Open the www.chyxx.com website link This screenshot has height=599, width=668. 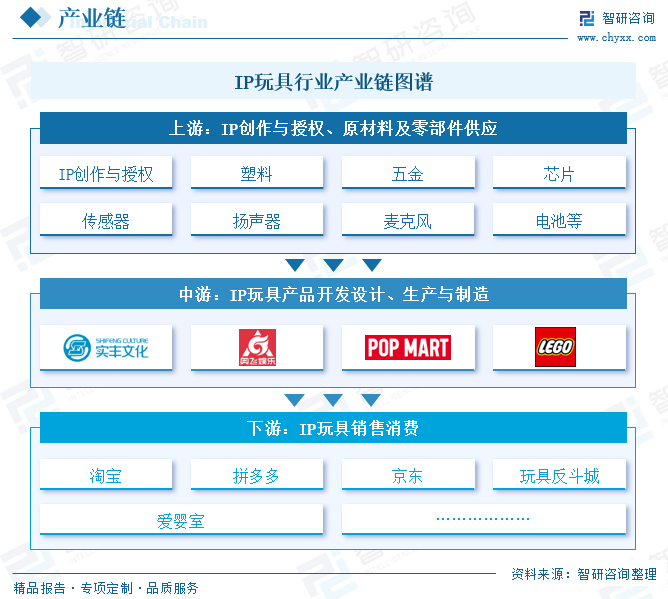pos(616,38)
